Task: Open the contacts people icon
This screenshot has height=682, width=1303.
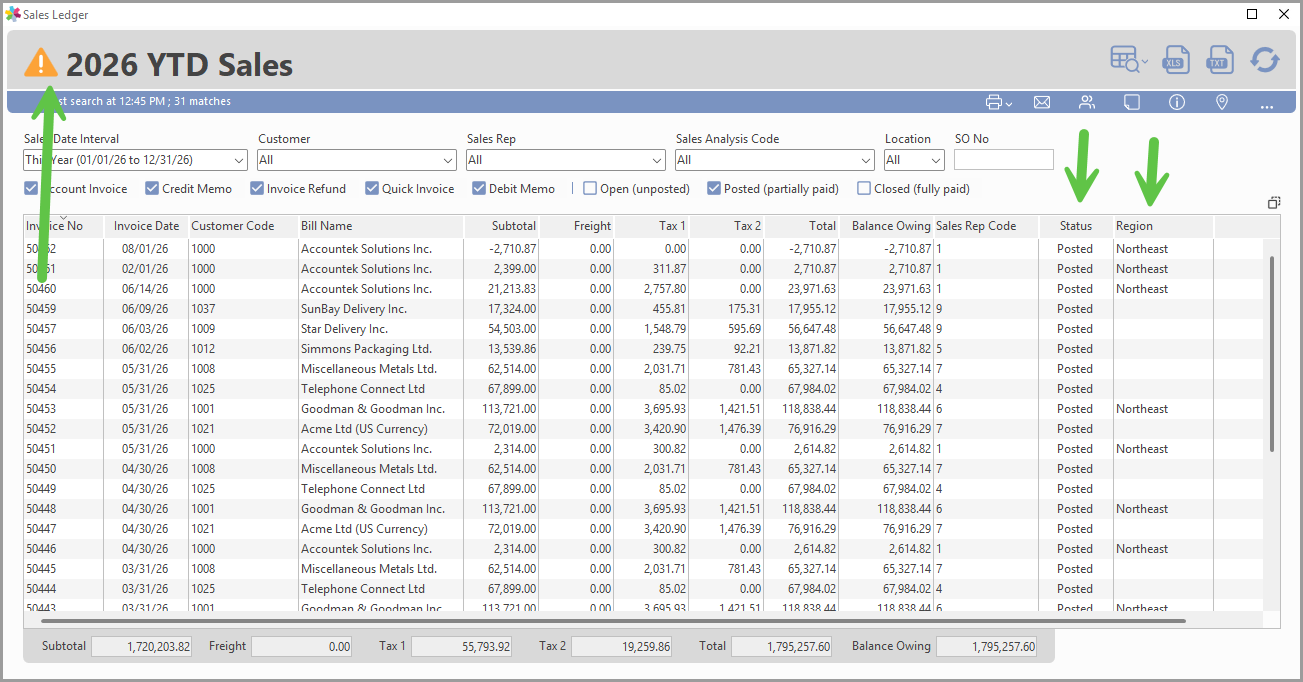Action: (x=1087, y=102)
